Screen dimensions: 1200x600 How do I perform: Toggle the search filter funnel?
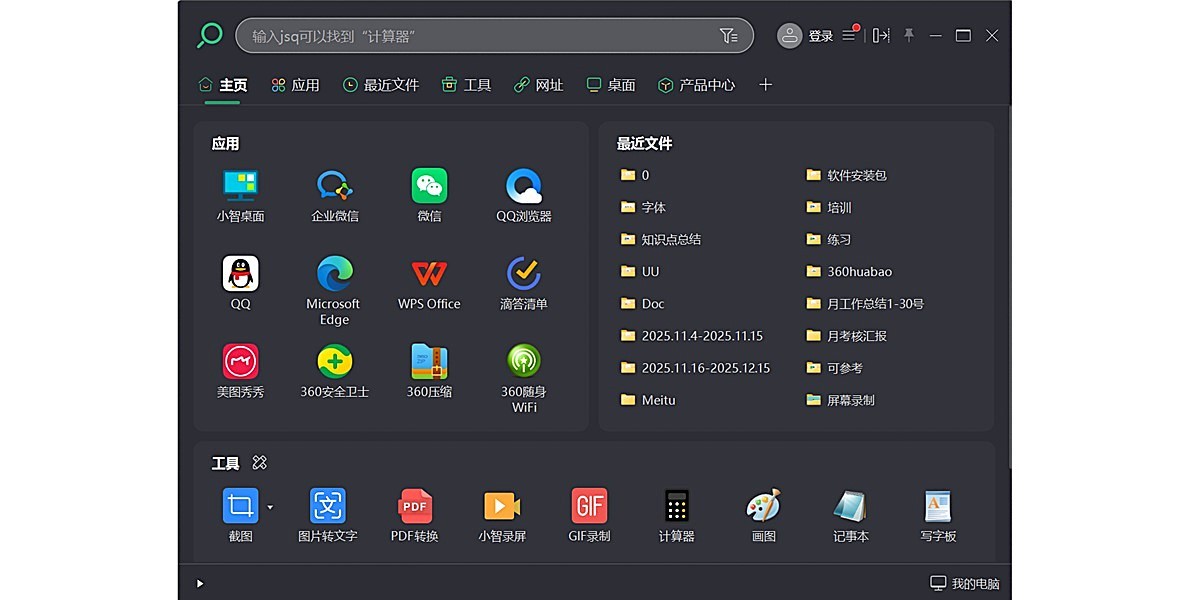coord(730,35)
